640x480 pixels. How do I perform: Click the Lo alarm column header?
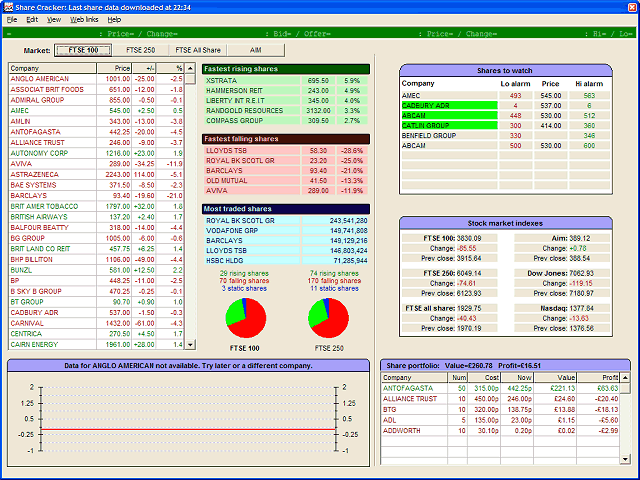coord(516,84)
